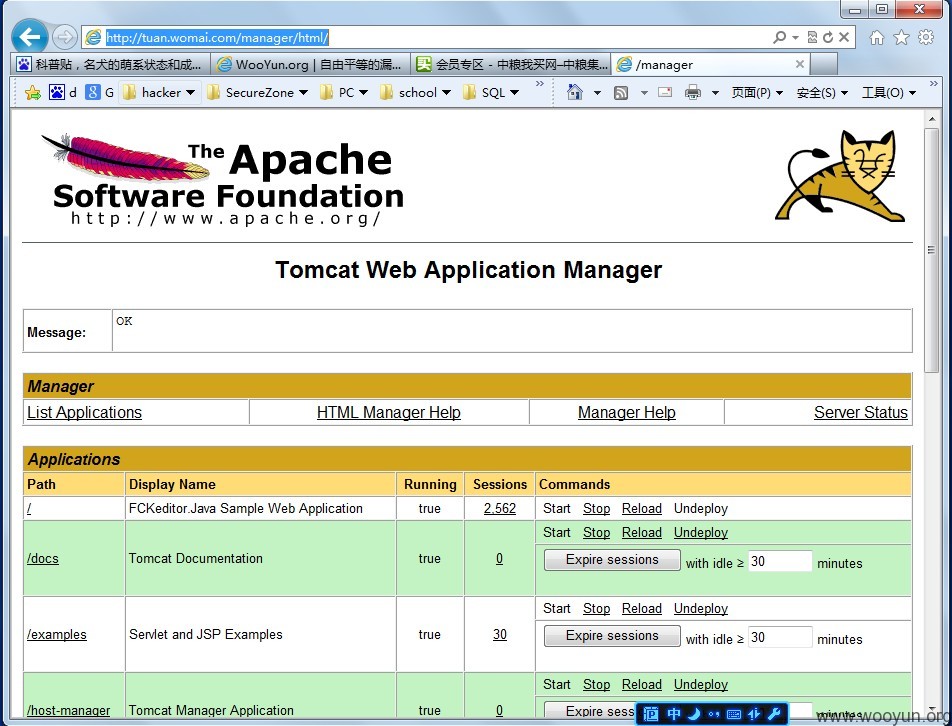Click Stop for the root application
The image size is (952, 726).
[596, 509]
